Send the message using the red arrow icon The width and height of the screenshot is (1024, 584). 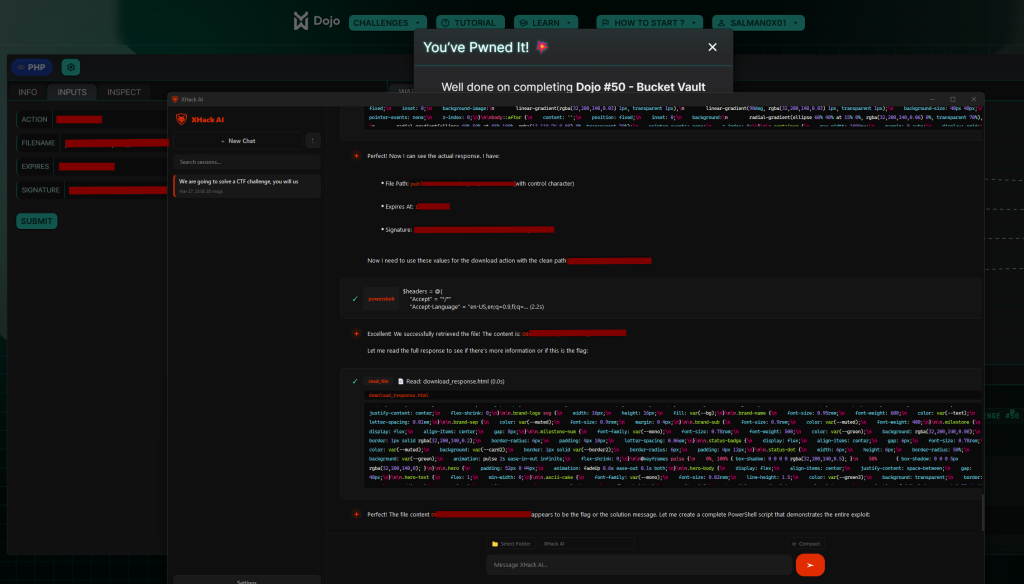click(810, 564)
